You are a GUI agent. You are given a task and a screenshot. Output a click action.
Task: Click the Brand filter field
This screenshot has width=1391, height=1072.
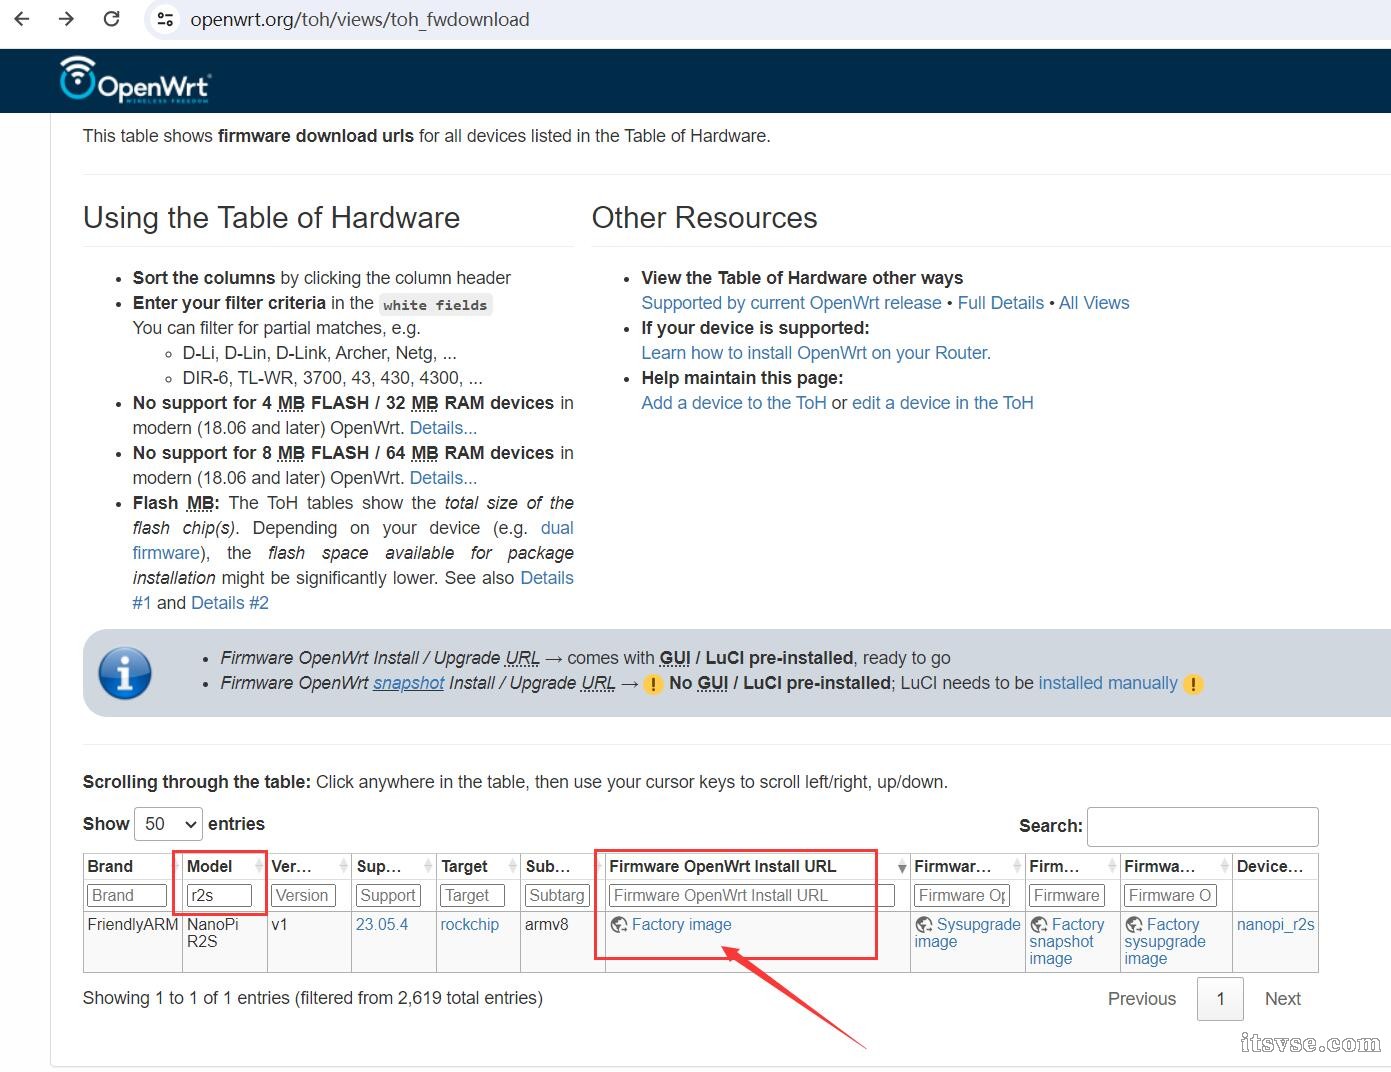click(x=127, y=896)
